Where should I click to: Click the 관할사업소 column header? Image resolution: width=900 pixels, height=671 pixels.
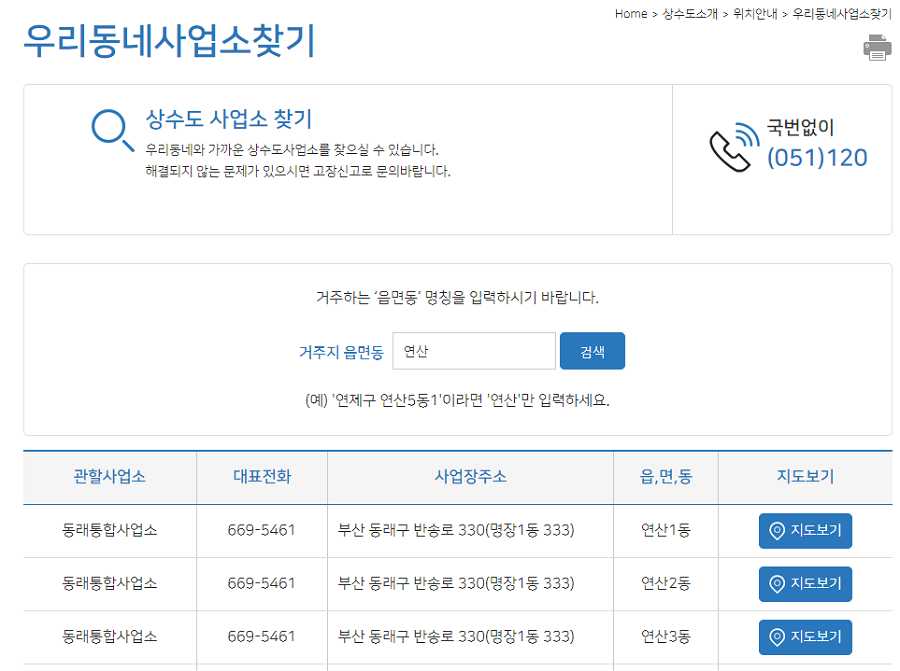pos(109,478)
